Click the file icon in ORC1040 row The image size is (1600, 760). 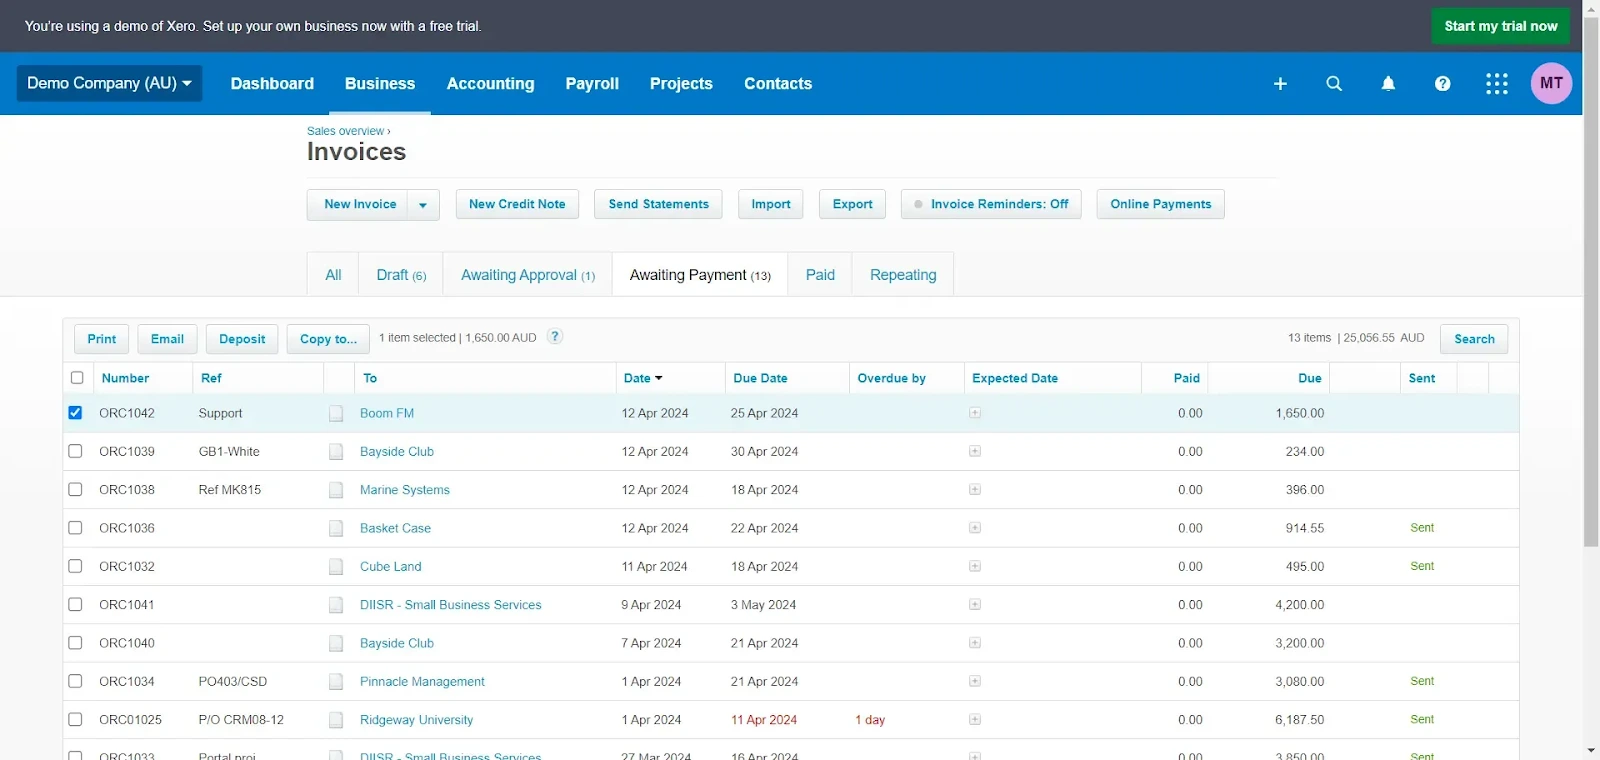[336, 643]
